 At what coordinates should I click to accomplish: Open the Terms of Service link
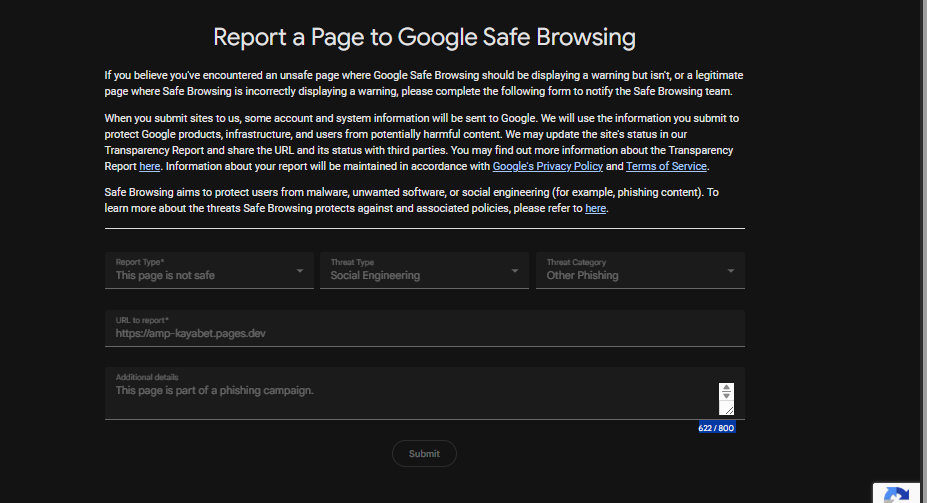click(x=666, y=167)
